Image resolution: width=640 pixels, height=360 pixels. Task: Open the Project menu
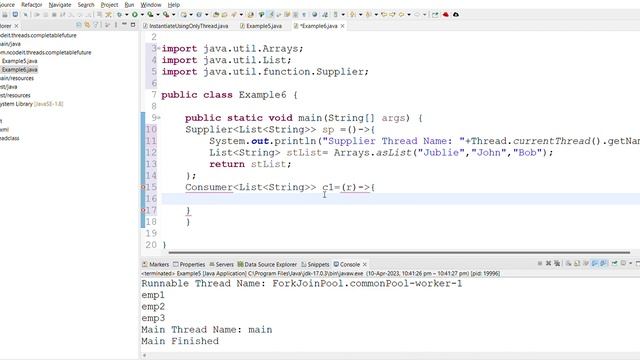109,4
